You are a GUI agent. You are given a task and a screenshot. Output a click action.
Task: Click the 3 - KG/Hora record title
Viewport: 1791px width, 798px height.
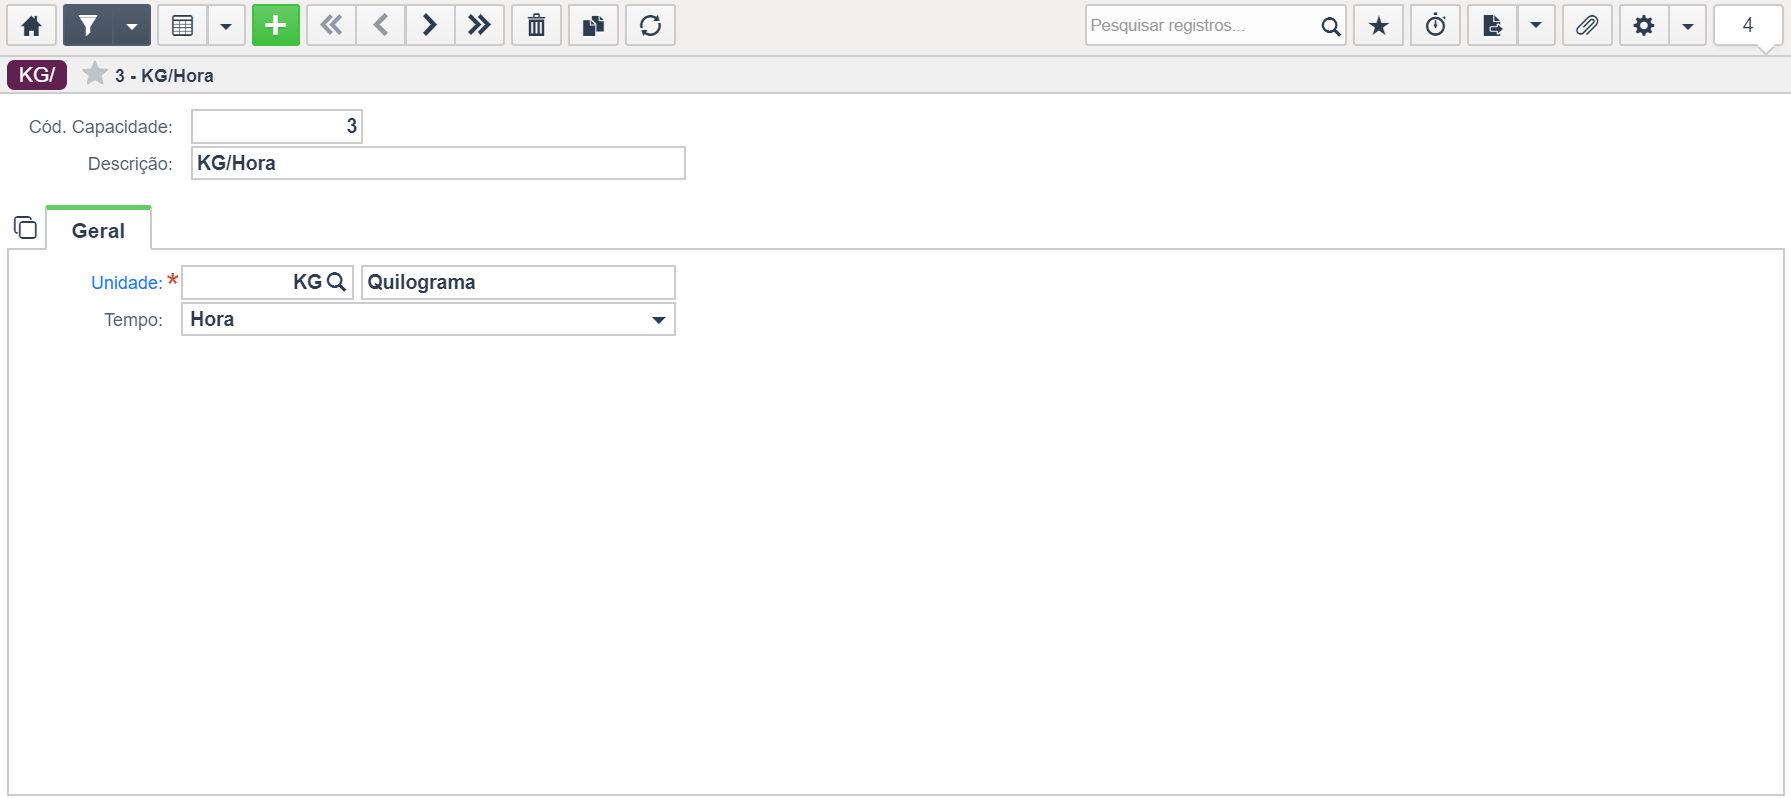pyautogui.click(x=164, y=76)
